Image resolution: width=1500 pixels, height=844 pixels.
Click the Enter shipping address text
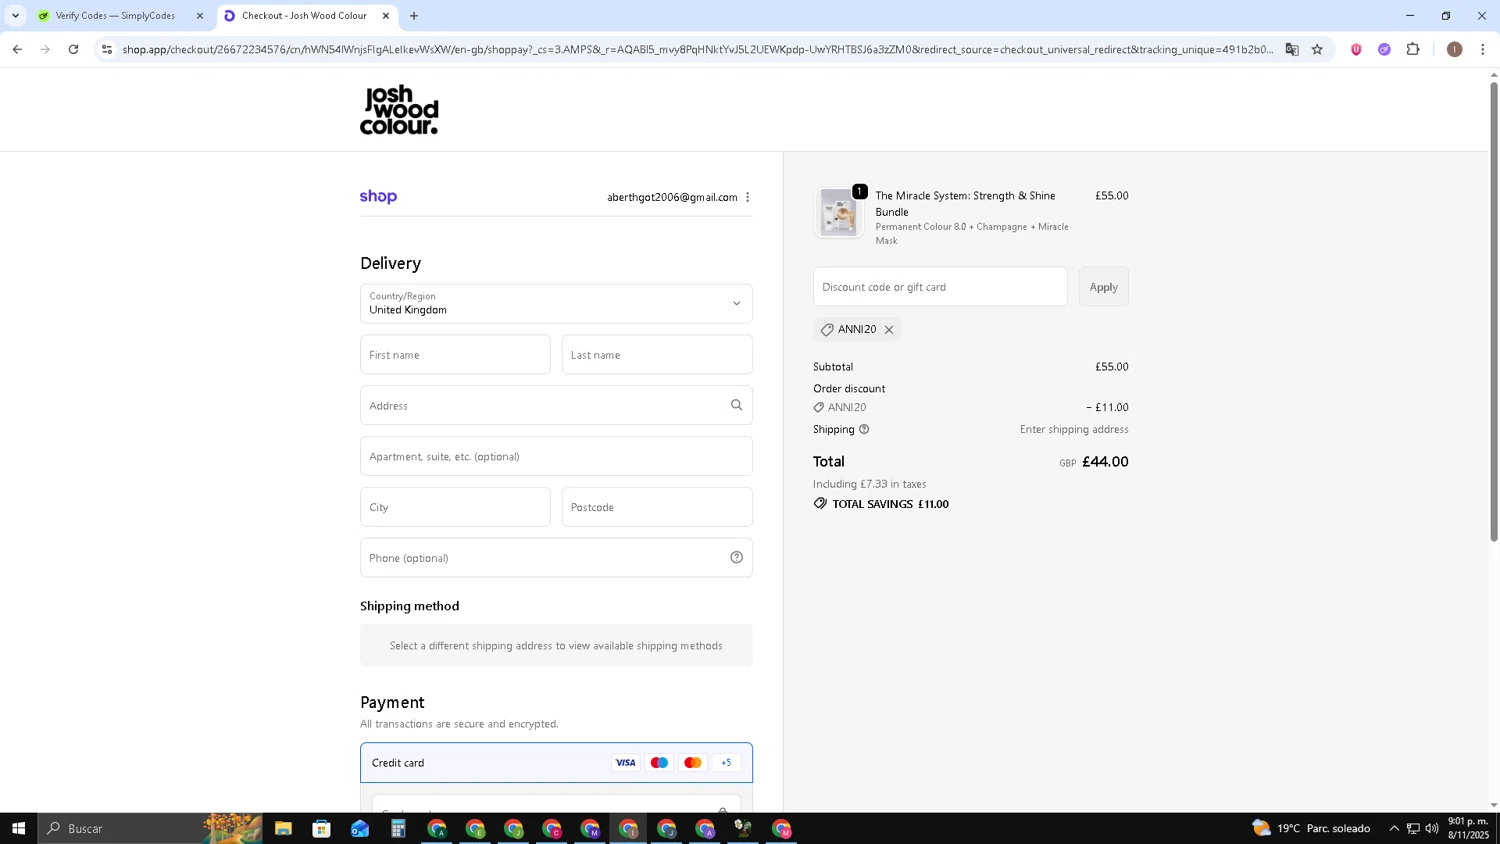click(1074, 430)
